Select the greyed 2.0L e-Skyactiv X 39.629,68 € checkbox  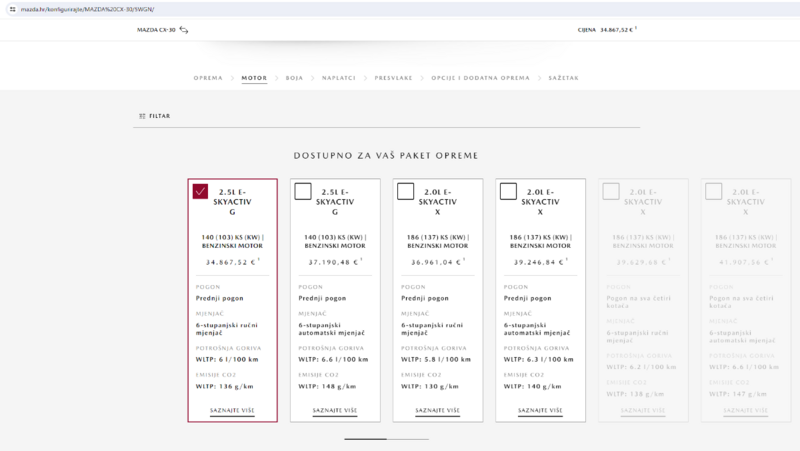click(x=610, y=191)
